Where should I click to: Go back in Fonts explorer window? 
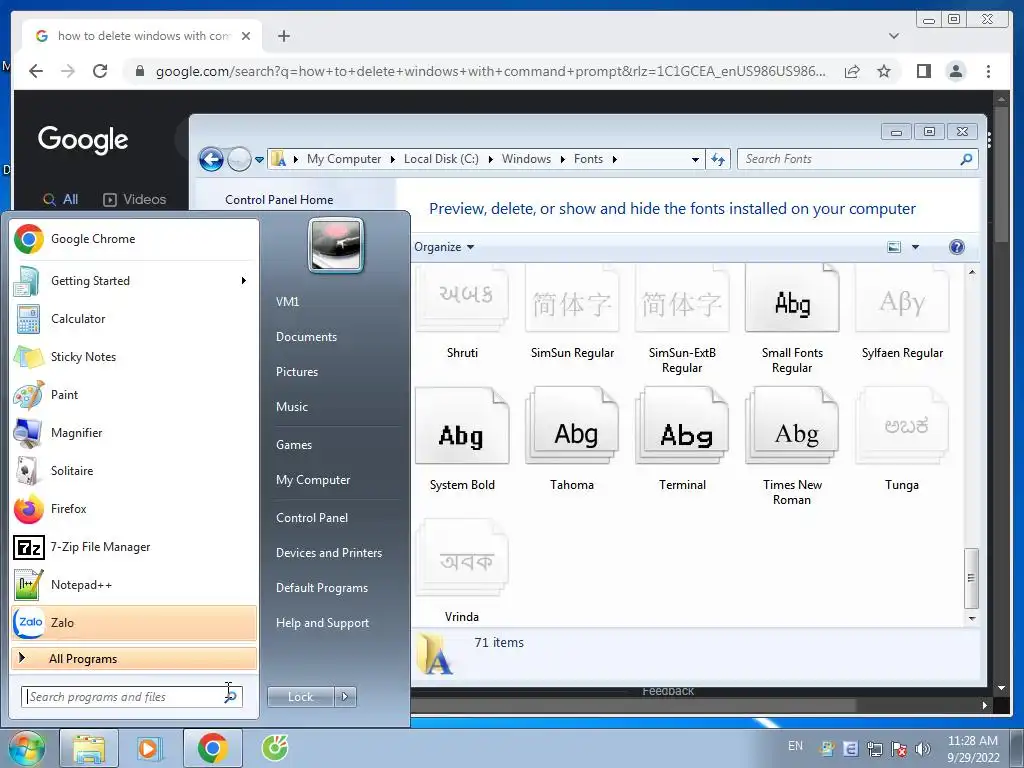pyautogui.click(x=212, y=159)
